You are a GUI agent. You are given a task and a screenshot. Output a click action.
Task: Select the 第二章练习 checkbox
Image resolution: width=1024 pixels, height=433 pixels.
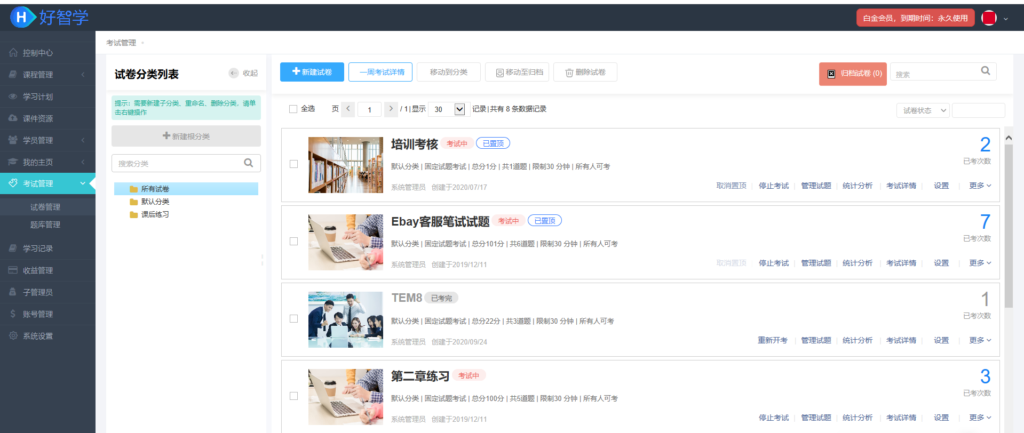(x=294, y=396)
